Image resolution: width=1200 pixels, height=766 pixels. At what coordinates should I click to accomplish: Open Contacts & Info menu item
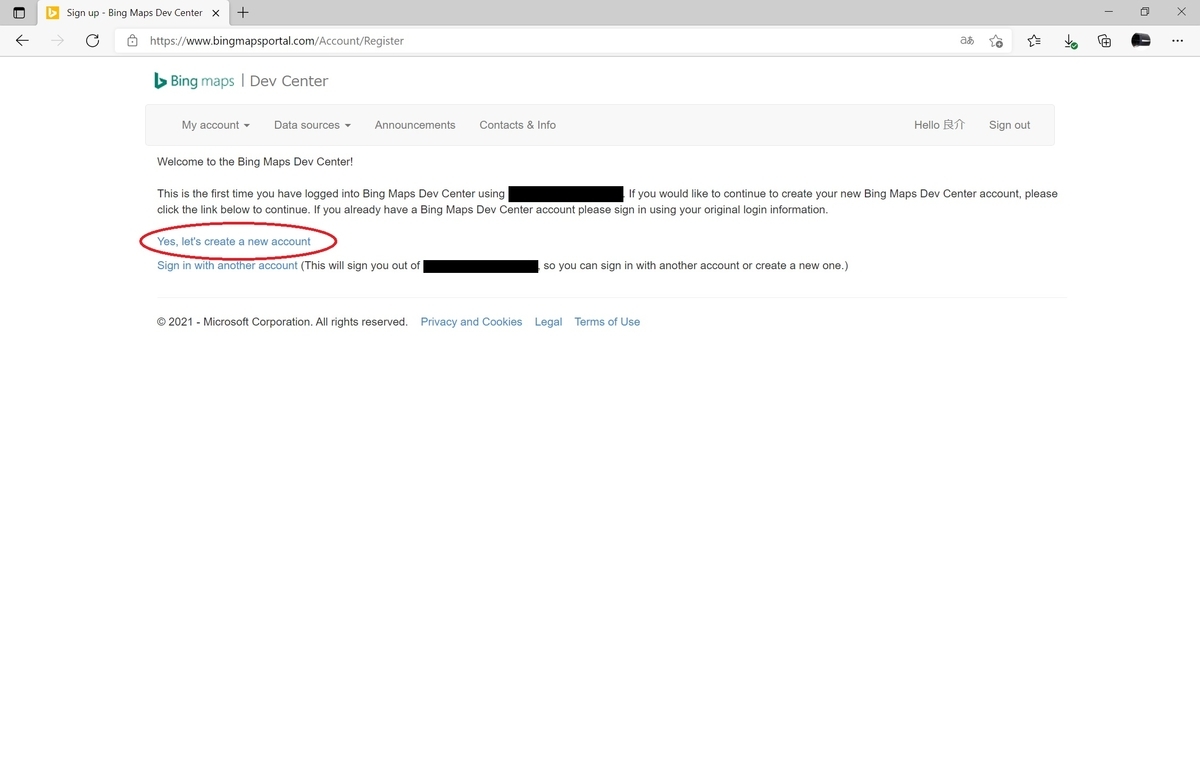point(517,125)
